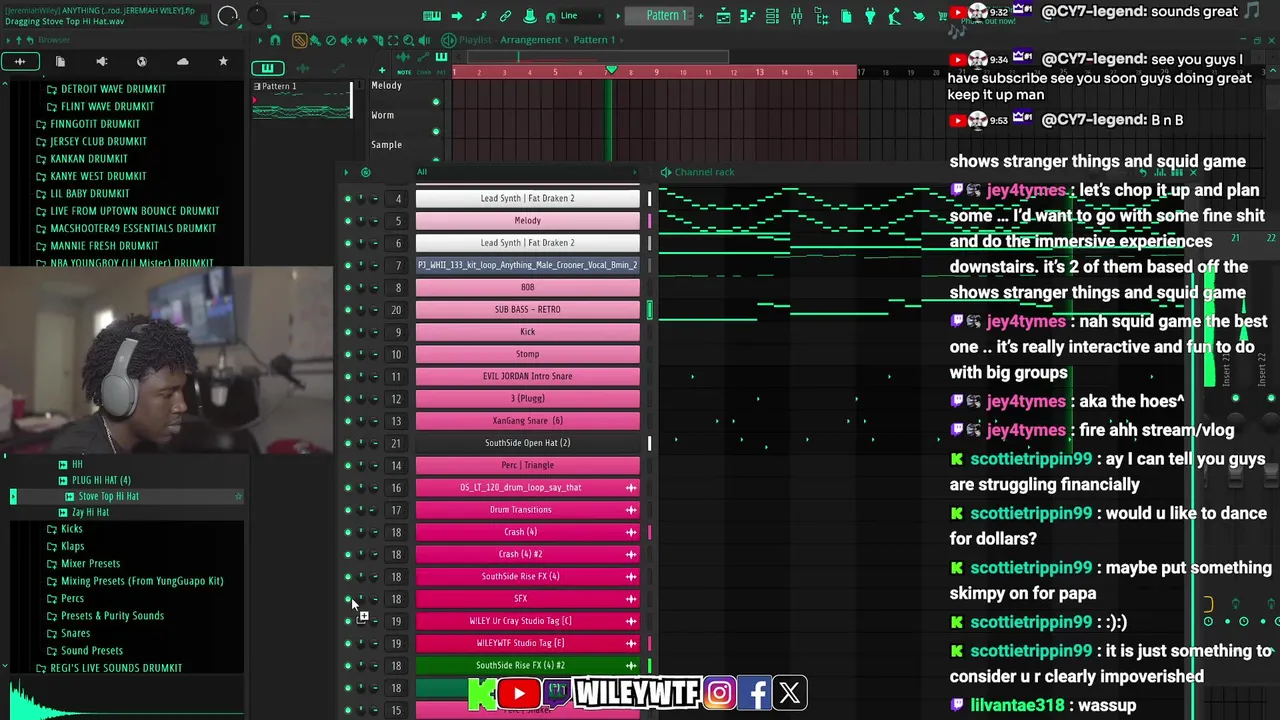1280x720 pixels.
Task: Open the cloud tab in browser
Action: pyautogui.click(x=182, y=62)
